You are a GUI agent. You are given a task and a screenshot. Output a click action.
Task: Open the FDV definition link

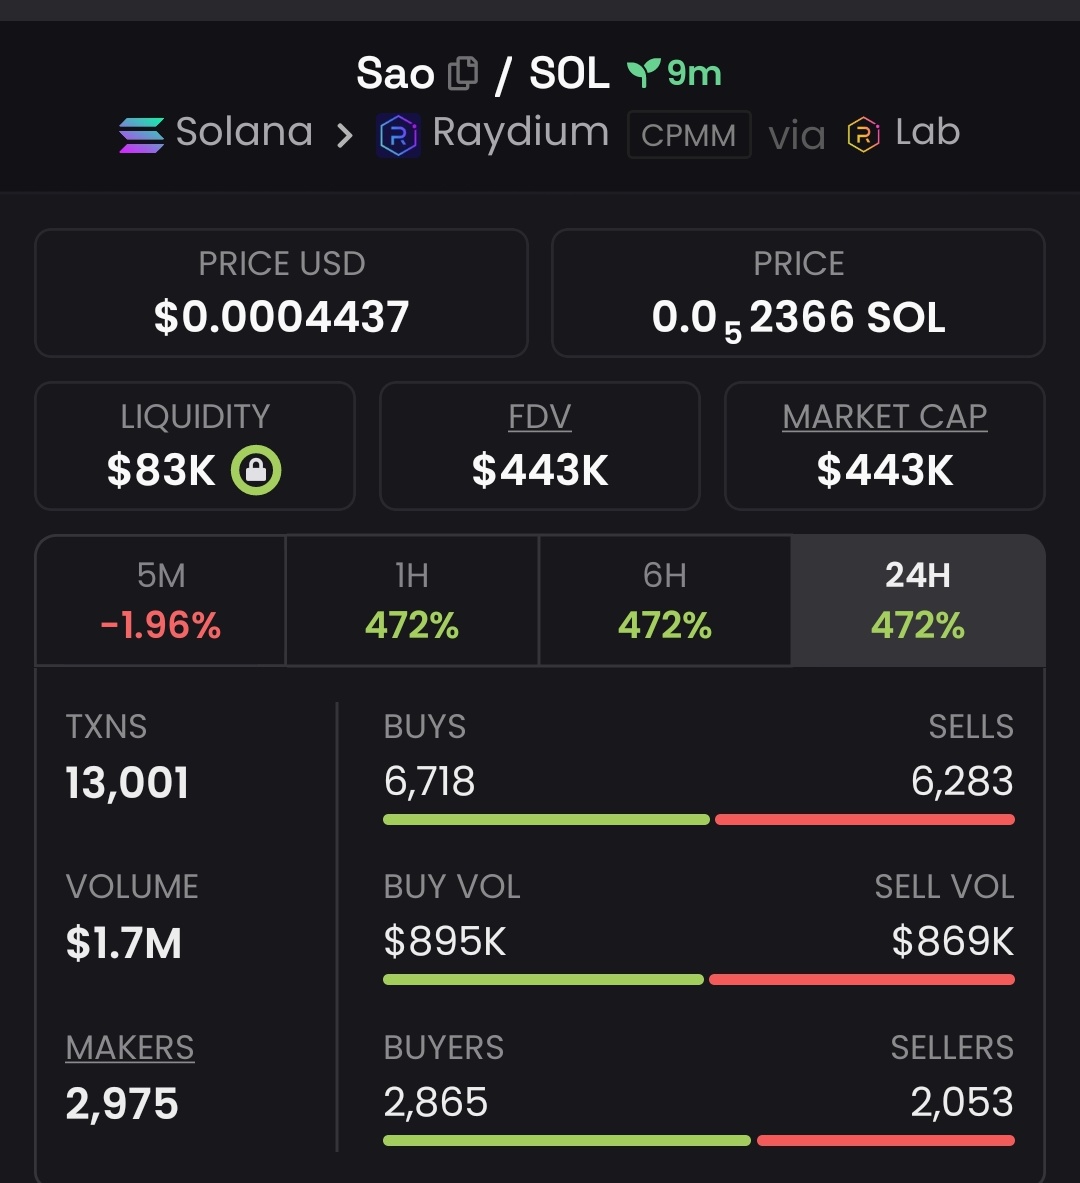[x=540, y=416]
